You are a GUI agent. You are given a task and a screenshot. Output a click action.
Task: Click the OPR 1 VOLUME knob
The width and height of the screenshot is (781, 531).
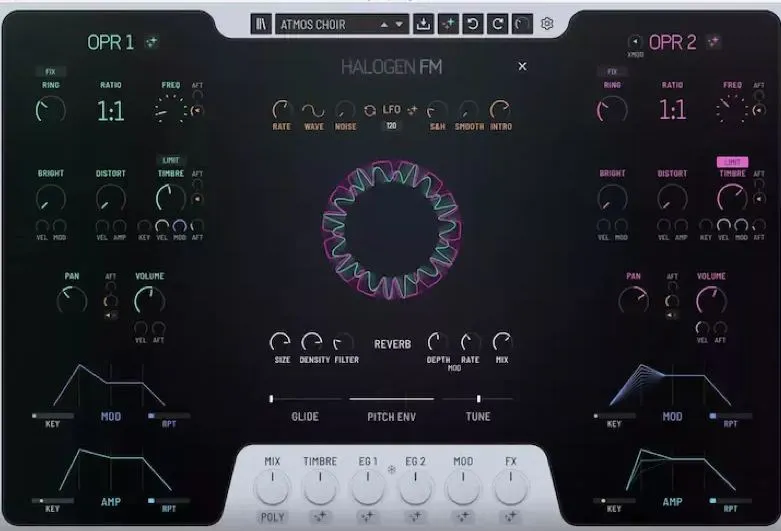click(x=149, y=300)
